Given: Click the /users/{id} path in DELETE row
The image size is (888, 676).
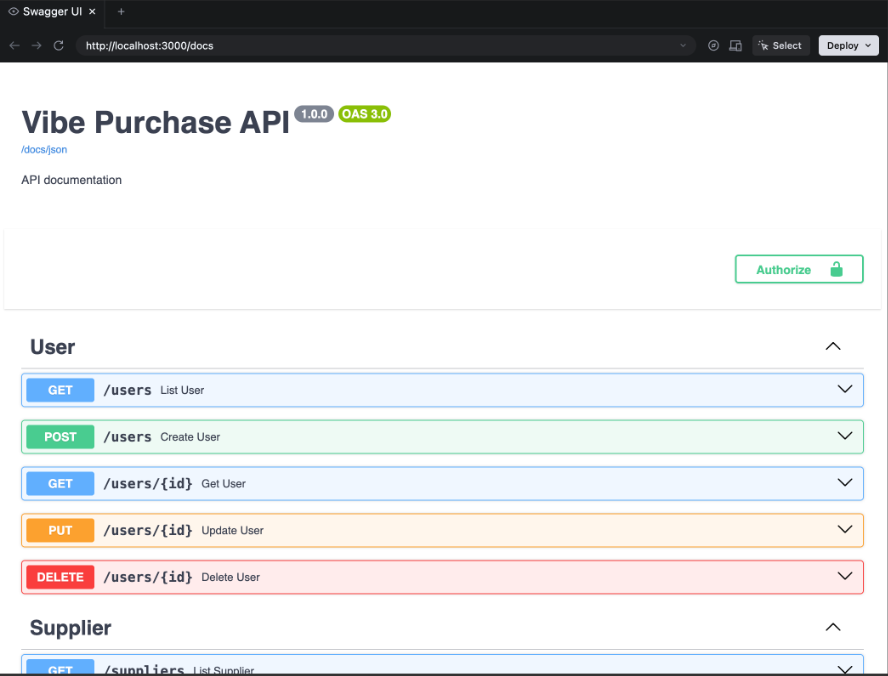Looking at the screenshot, I should [148, 577].
